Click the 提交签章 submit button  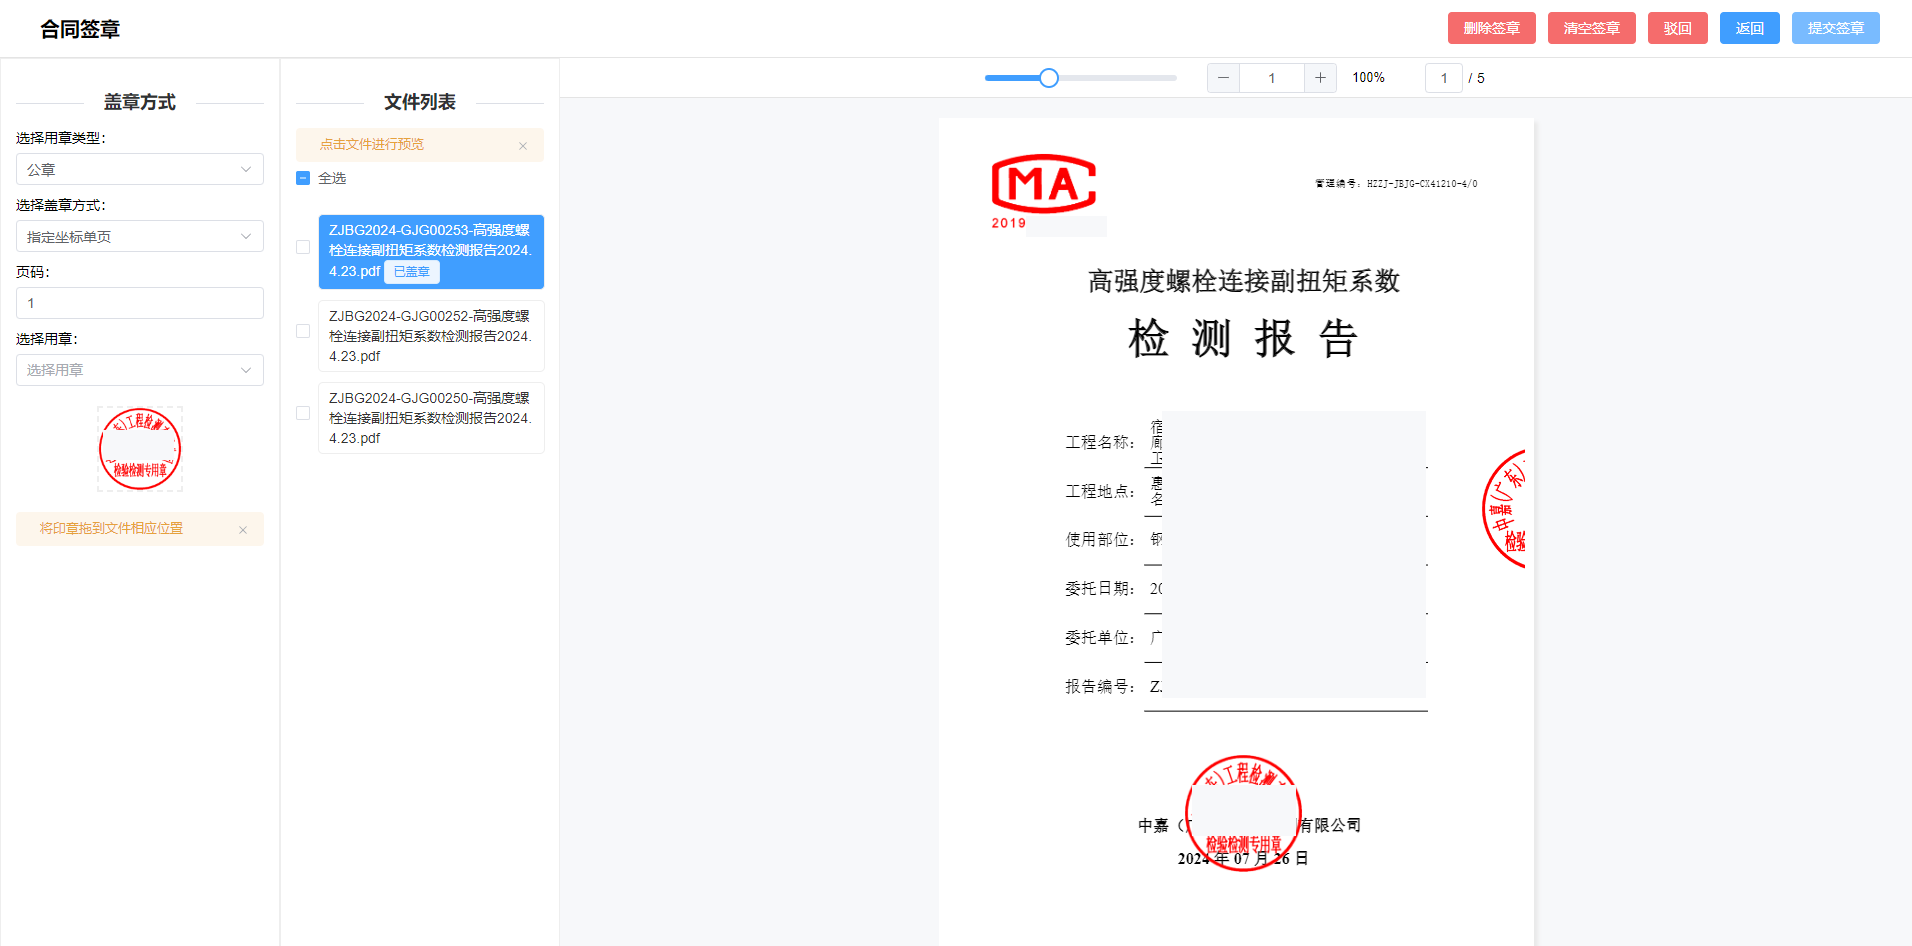pyautogui.click(x=1835, y=27)
